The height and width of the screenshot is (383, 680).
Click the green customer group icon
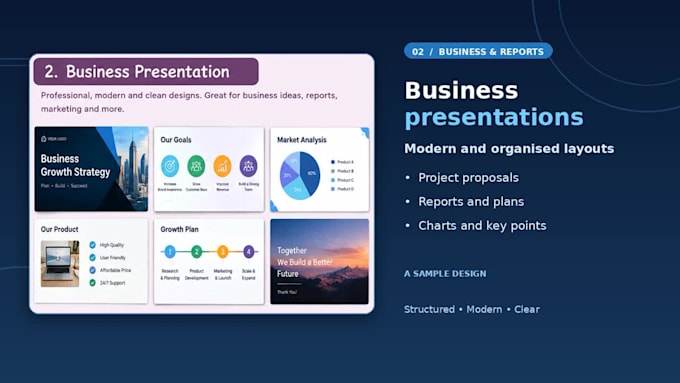coord(196,166)
